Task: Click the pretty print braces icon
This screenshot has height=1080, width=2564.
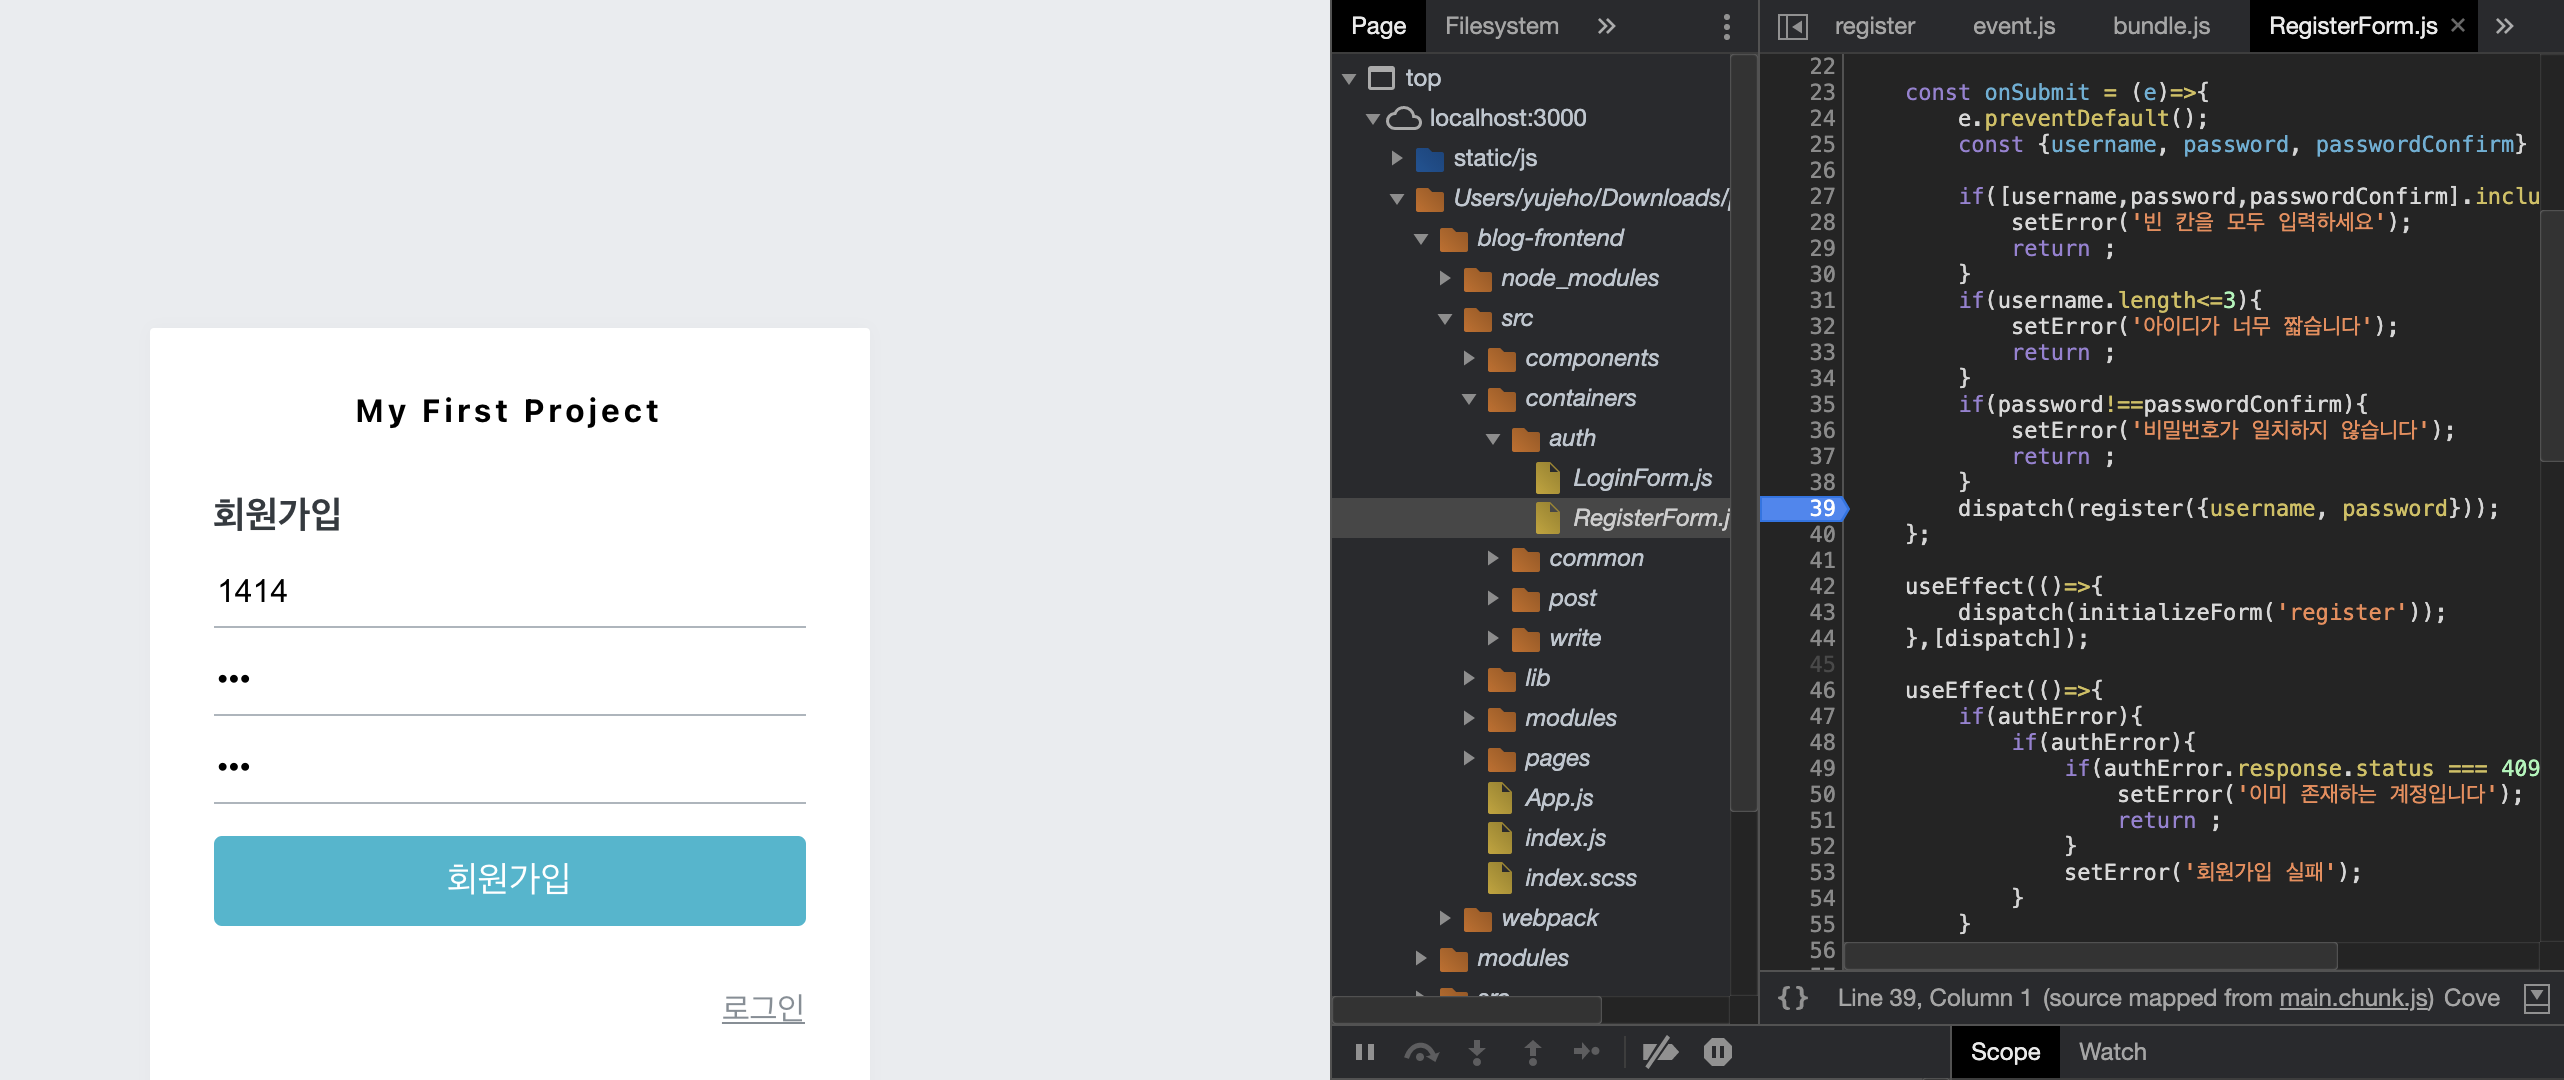Action: pos(1792,998)
